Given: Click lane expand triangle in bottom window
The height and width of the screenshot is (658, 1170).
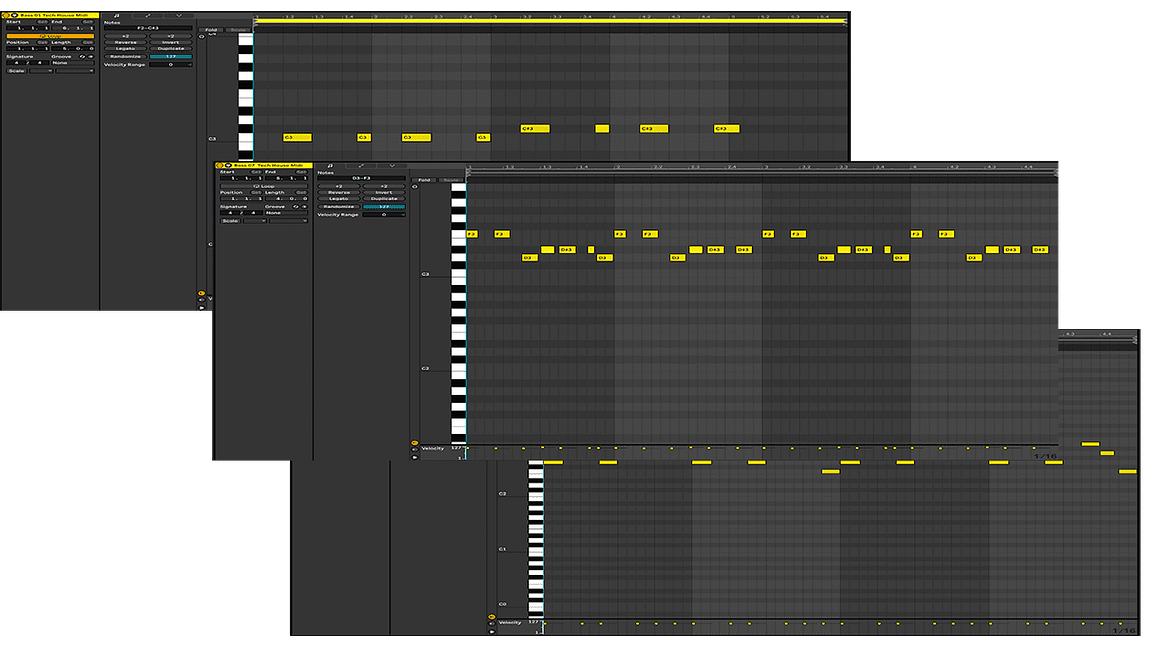Looking at the screenshot, I should pos(491,631).
